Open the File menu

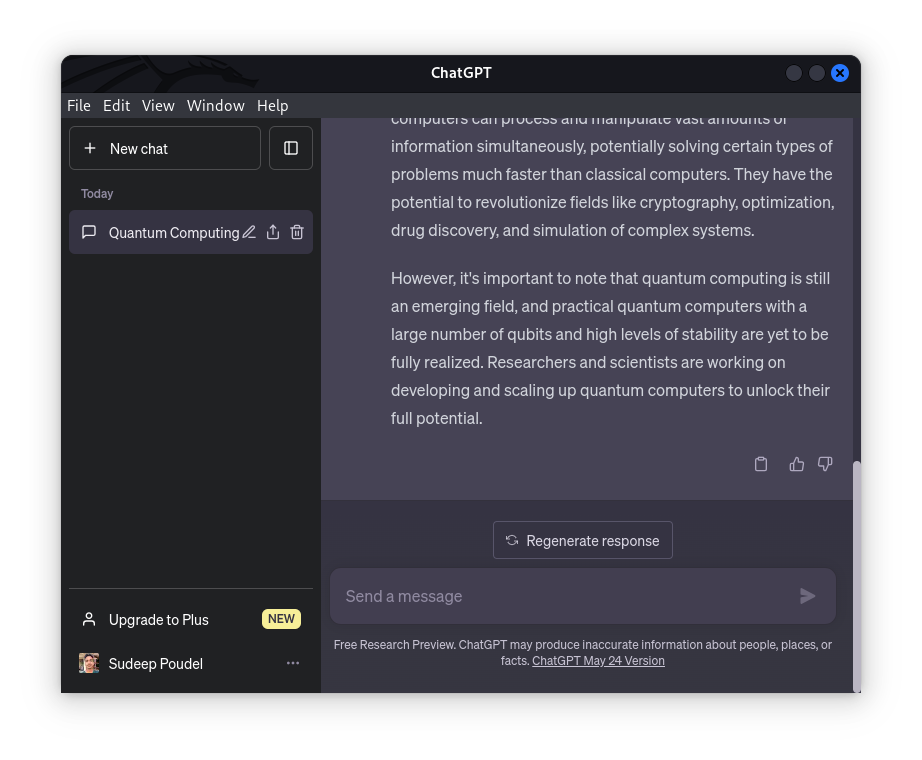pos(78,105)
